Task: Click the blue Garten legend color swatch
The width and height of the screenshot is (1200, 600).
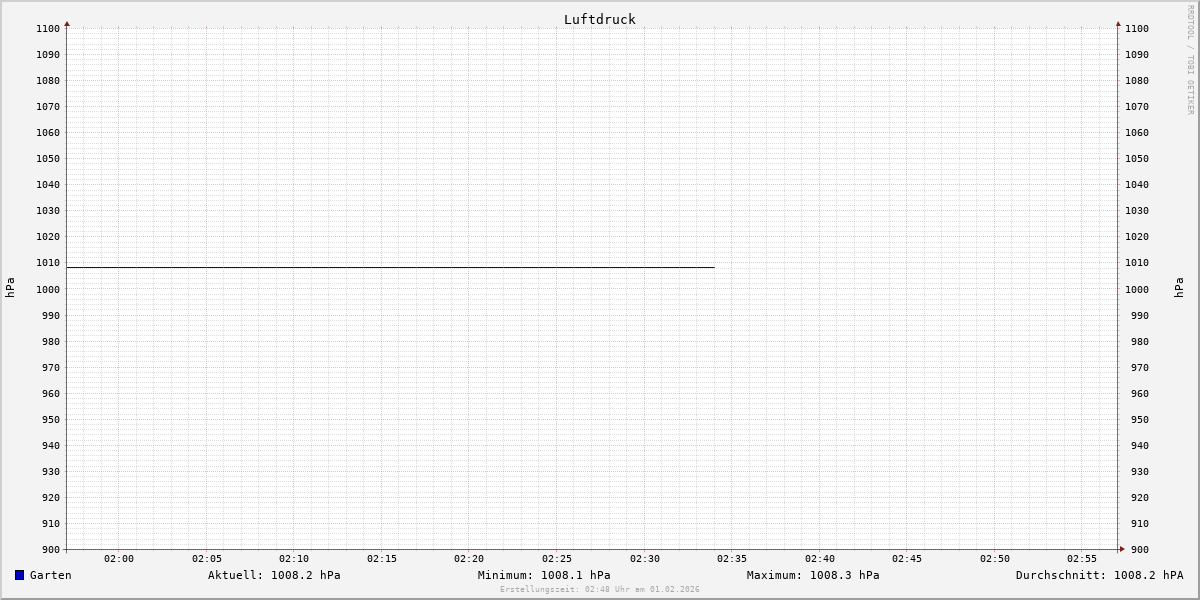Action: 19,575
